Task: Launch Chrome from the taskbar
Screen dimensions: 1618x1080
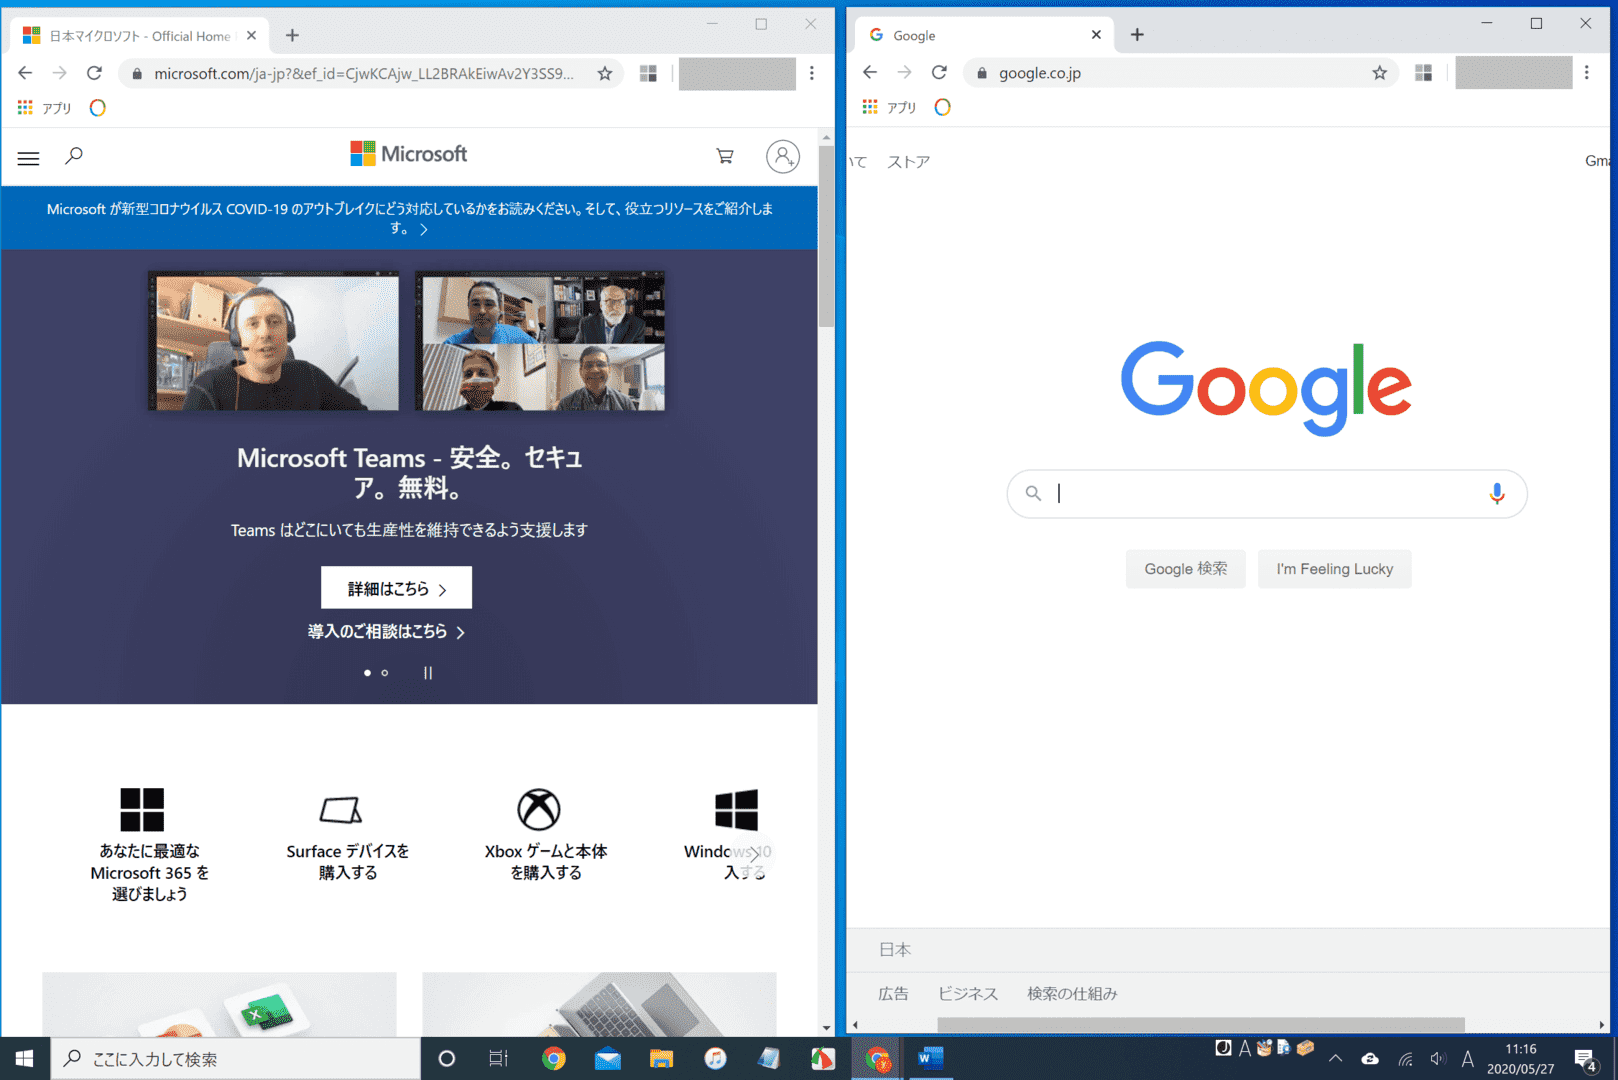Action: [553, 1058]
